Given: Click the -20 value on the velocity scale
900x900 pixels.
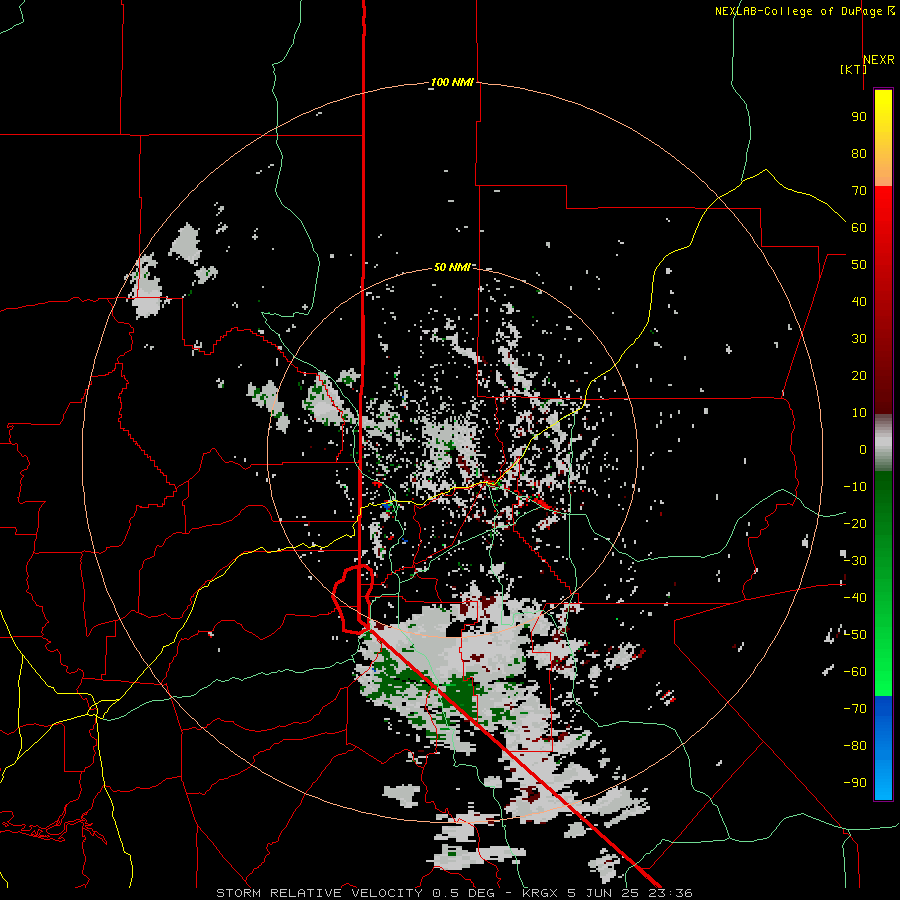Looking at the screenshot, I should pyautogui.click(x=855, y=524).
